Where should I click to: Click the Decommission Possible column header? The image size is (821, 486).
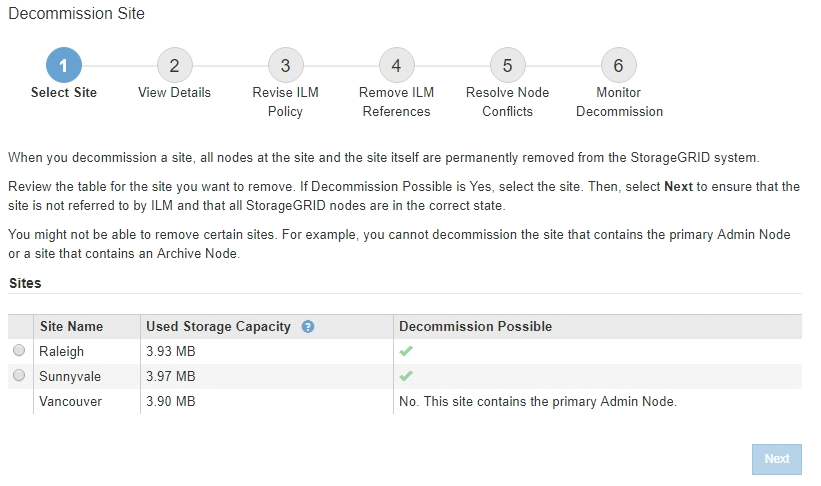475,327
